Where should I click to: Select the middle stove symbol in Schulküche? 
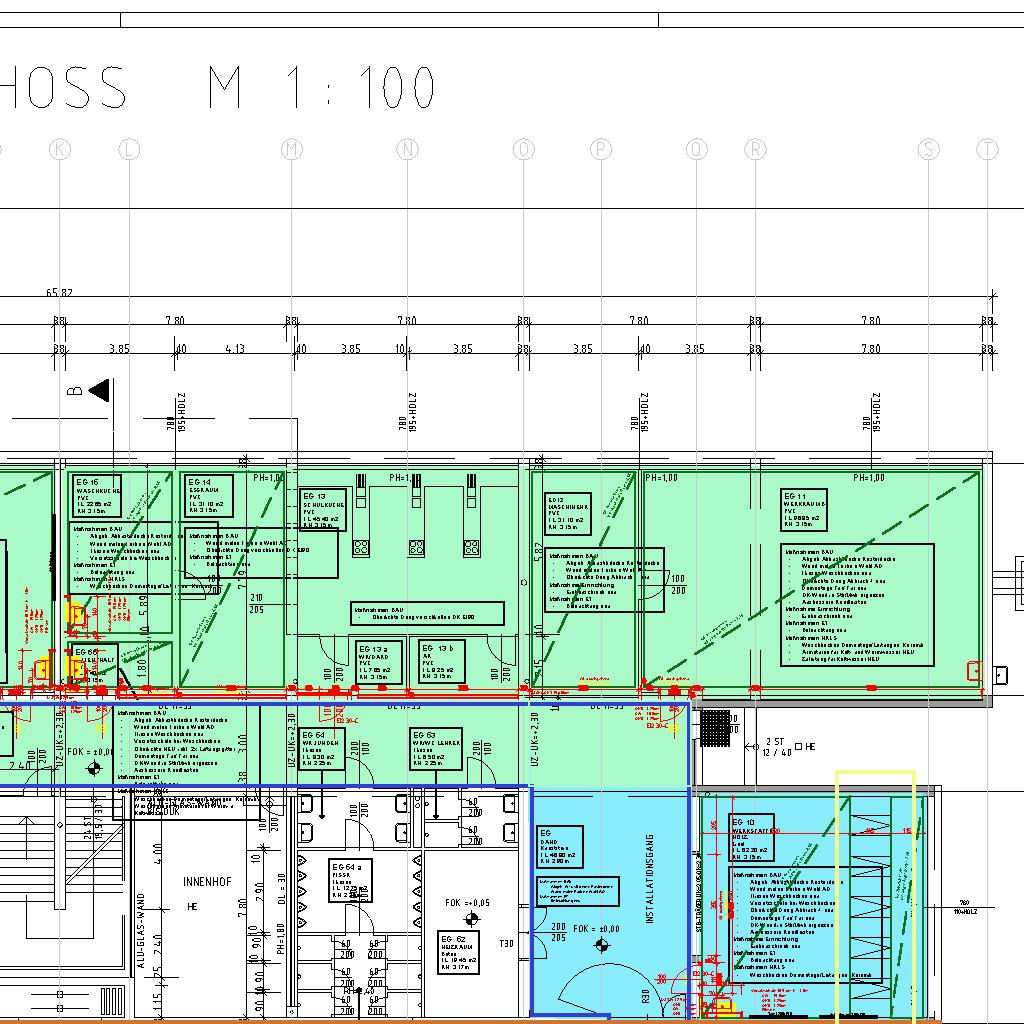pos(416,547)
